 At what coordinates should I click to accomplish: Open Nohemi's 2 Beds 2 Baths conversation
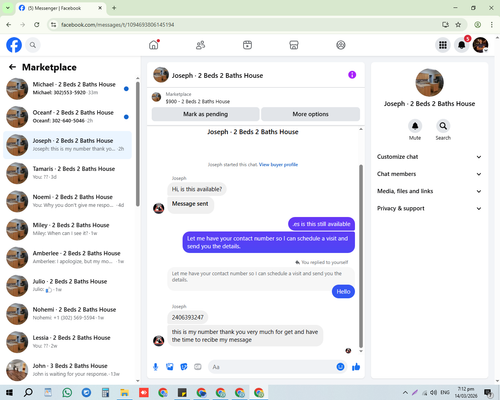click(x=68, y=314)
